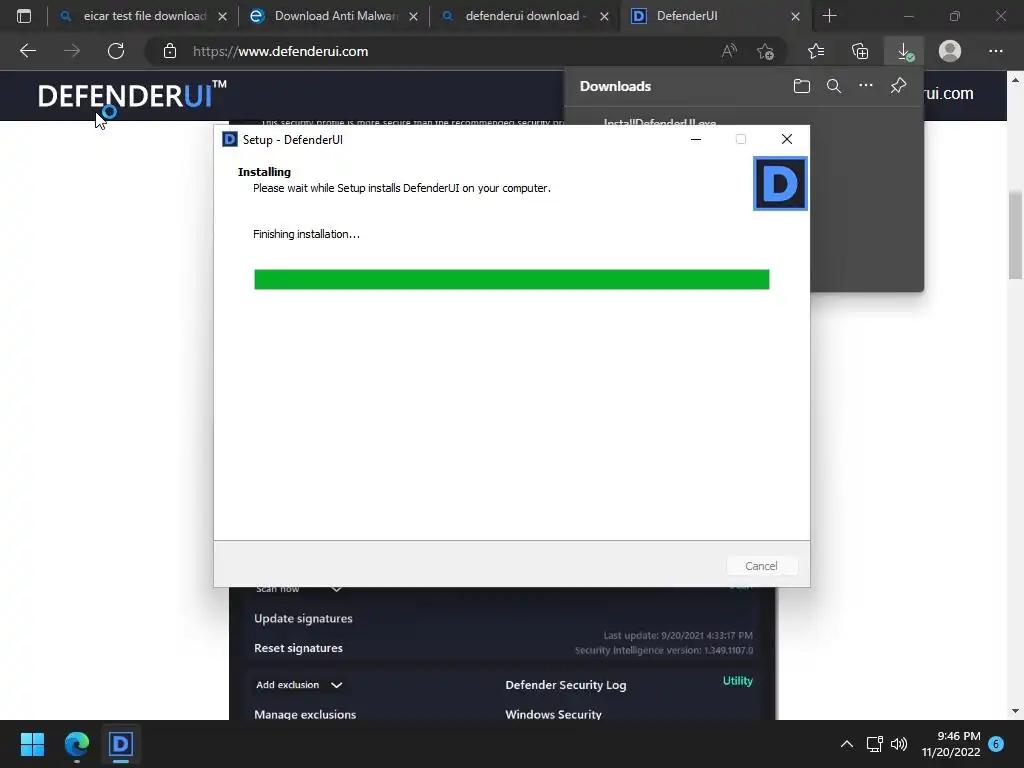This screenshot has width=1024, height=768.
Task: Click Windows Security on the webpage
Action: click(x=553, y=714)
